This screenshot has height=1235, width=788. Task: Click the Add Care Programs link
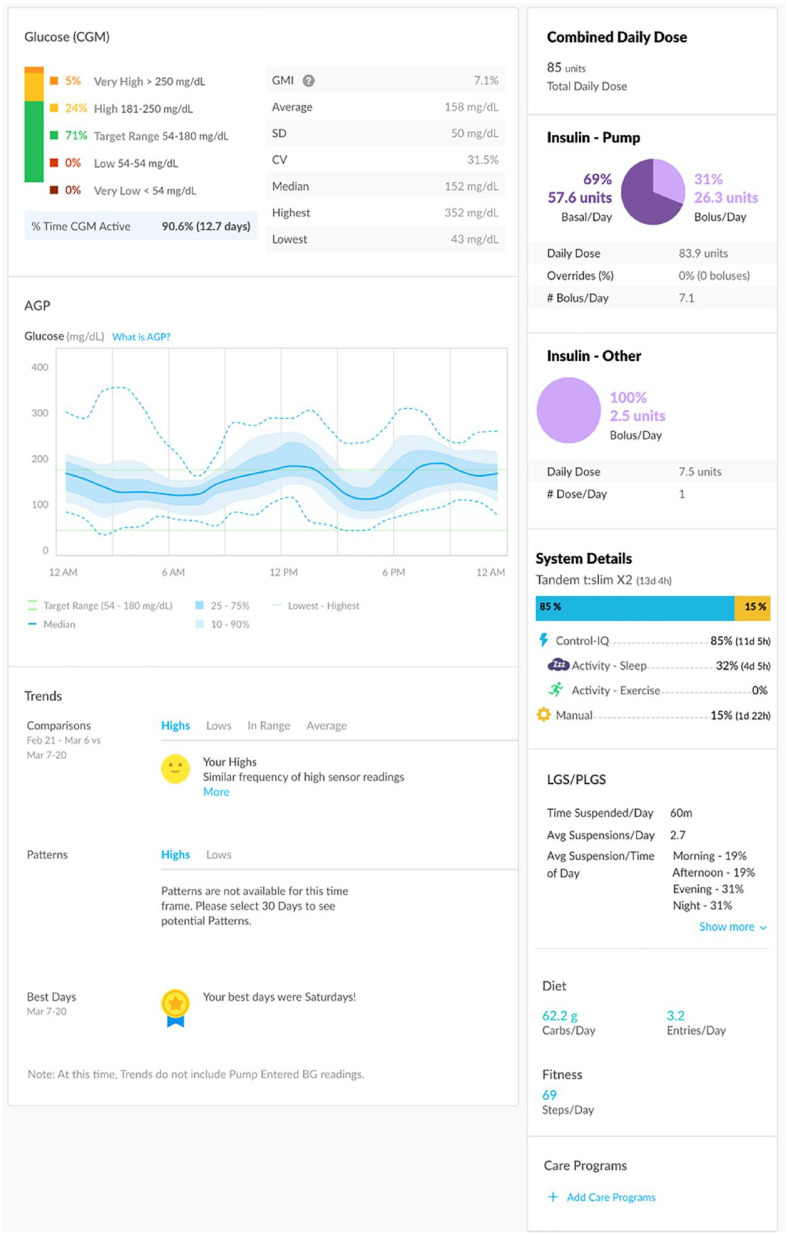tap(611, 1197)
